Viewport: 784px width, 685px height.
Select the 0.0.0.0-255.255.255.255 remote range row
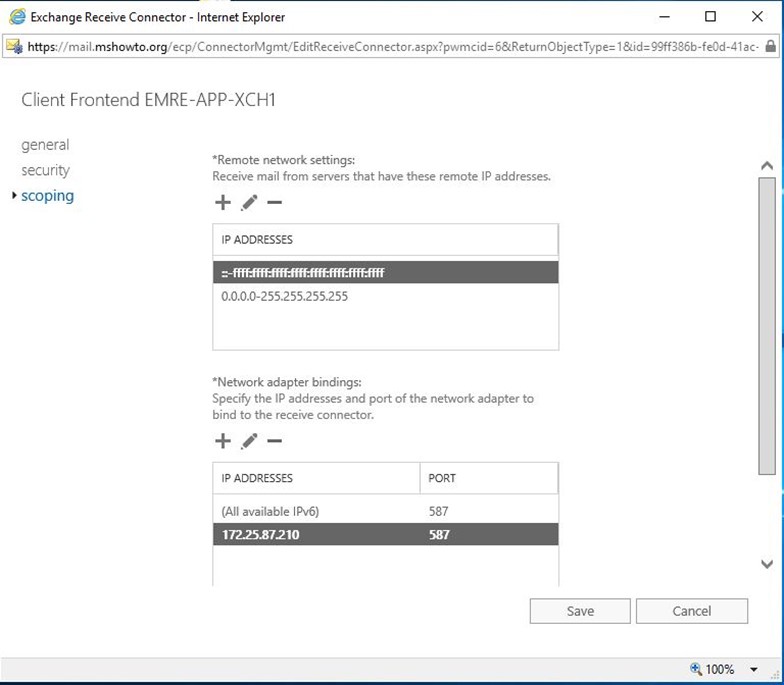tap(386, 296)
